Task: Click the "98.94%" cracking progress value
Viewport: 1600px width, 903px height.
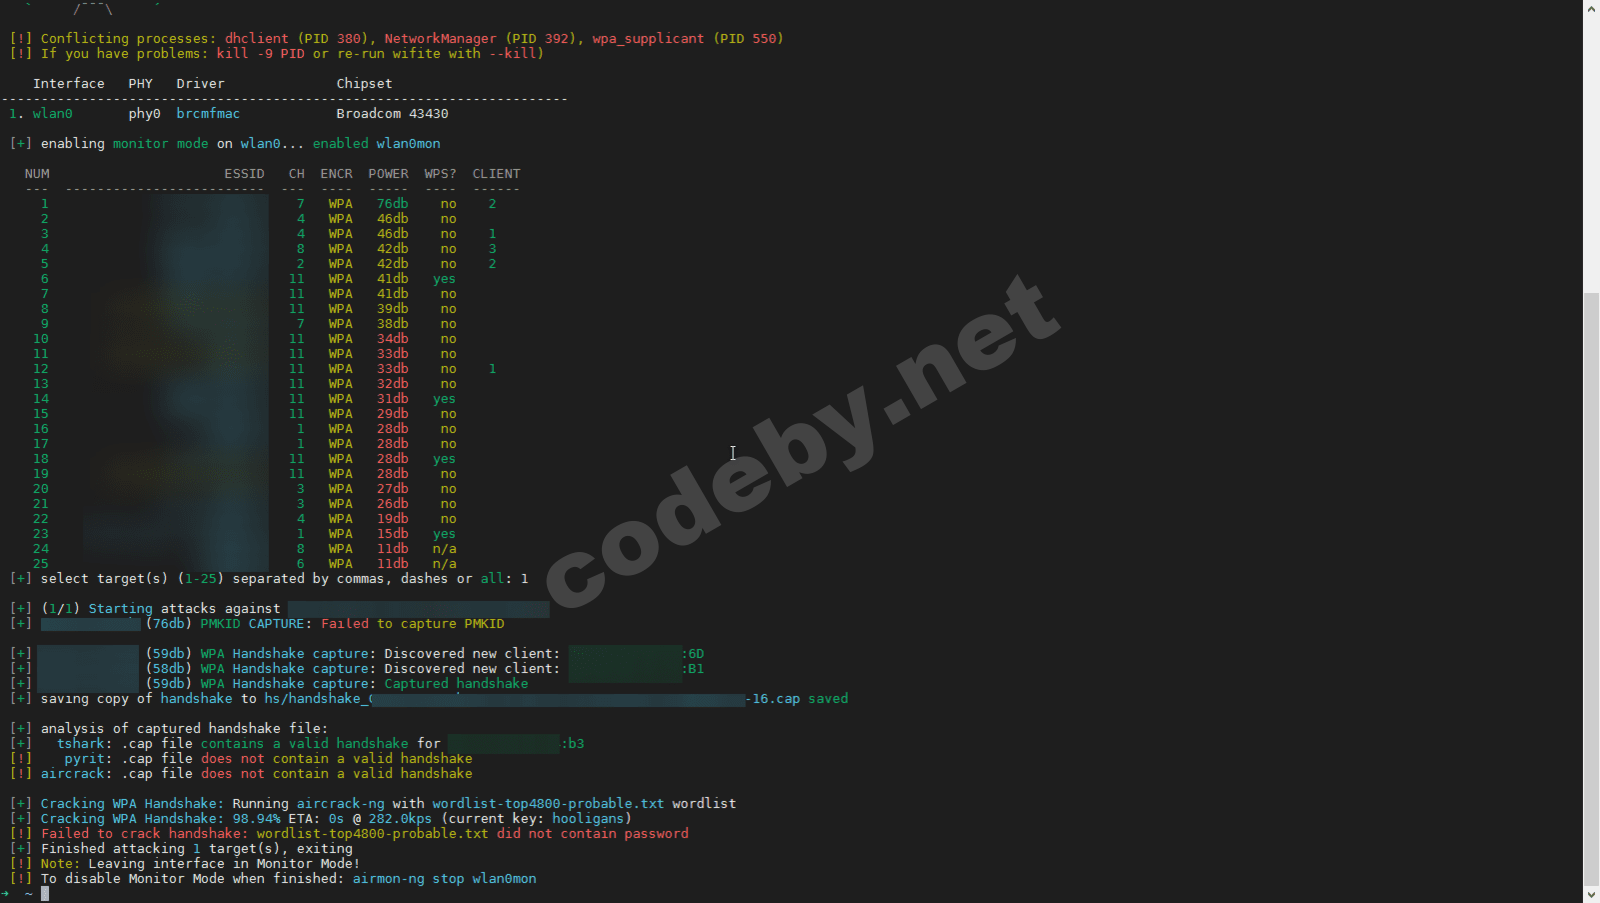Action: pos(257,819)
